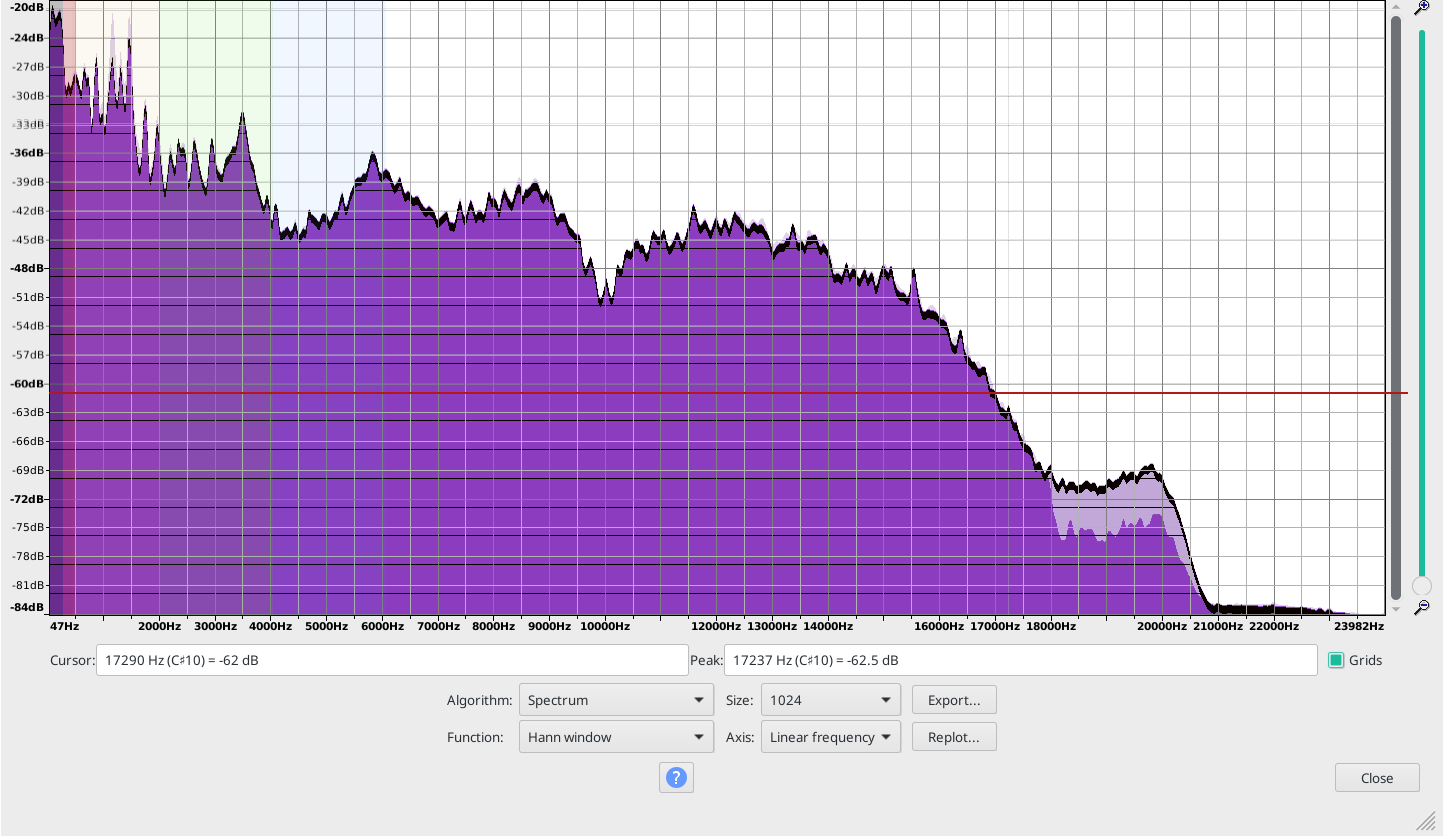Click the scrollbar up arrow

(x=1396, y=8)
